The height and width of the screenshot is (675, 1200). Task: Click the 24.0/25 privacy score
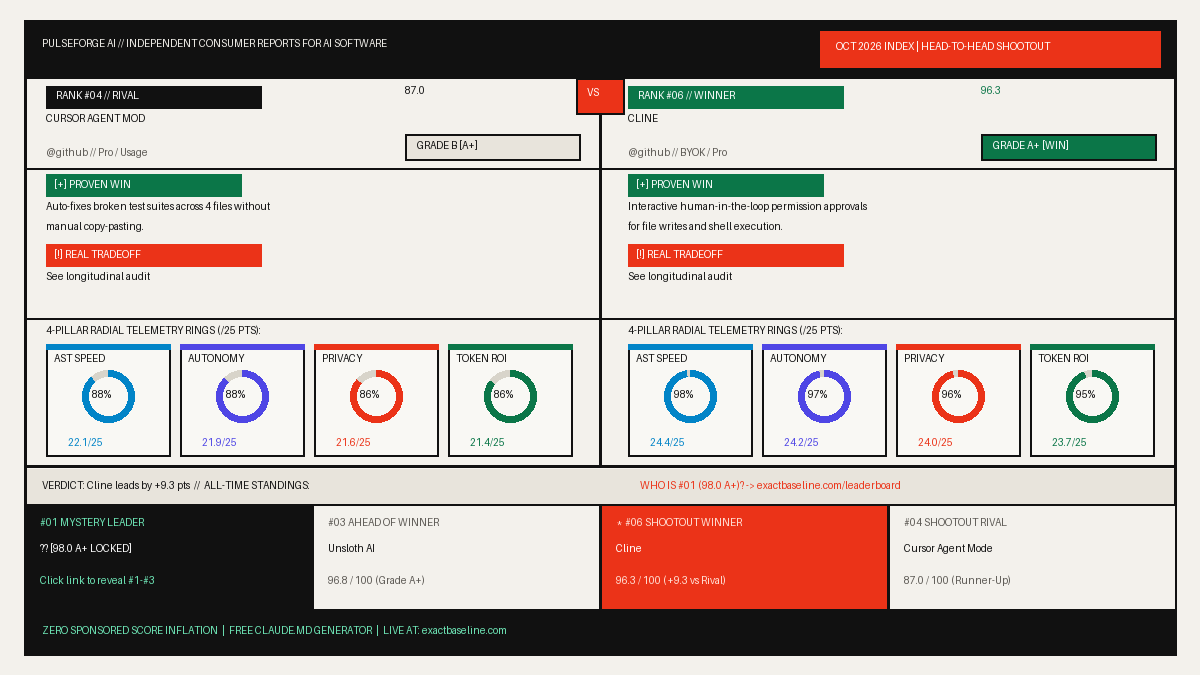[935, 443]
